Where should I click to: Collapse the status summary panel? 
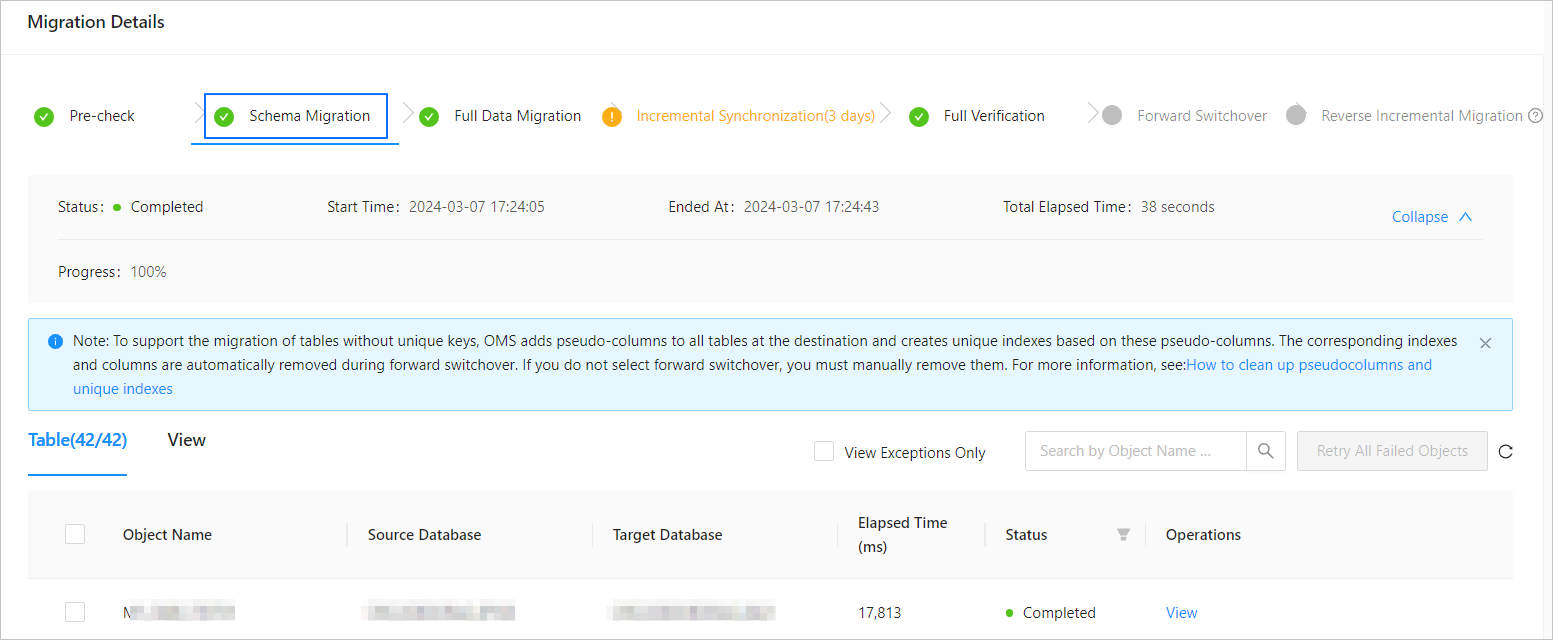[1432, 217]
